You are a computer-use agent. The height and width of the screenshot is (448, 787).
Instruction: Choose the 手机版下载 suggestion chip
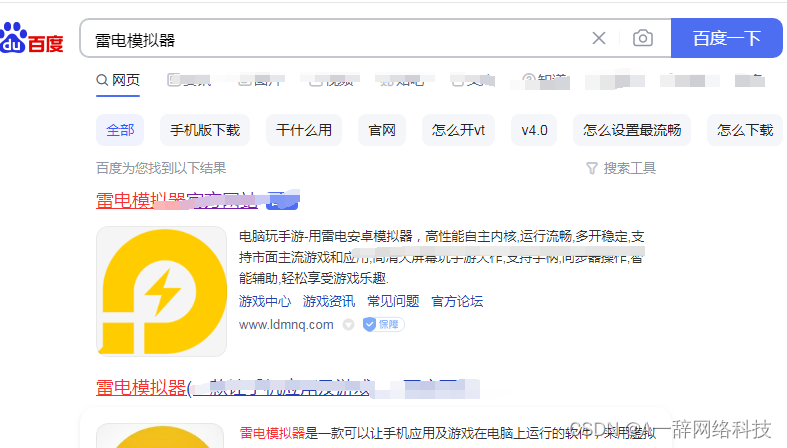click(205, 130)
